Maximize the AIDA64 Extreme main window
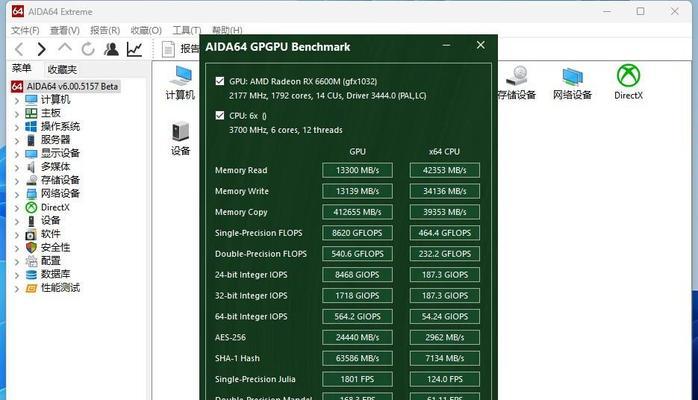This screenshot has width=698, height=400. coord(641,11)
